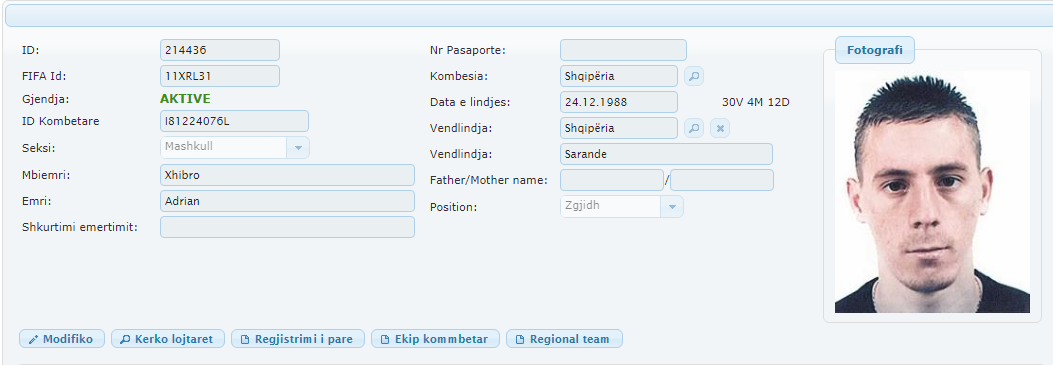Focus the Shkurtimi emertimit field
Image resolution: width=1053 pixels, height=365 pixels.
[x=287, y=227]
